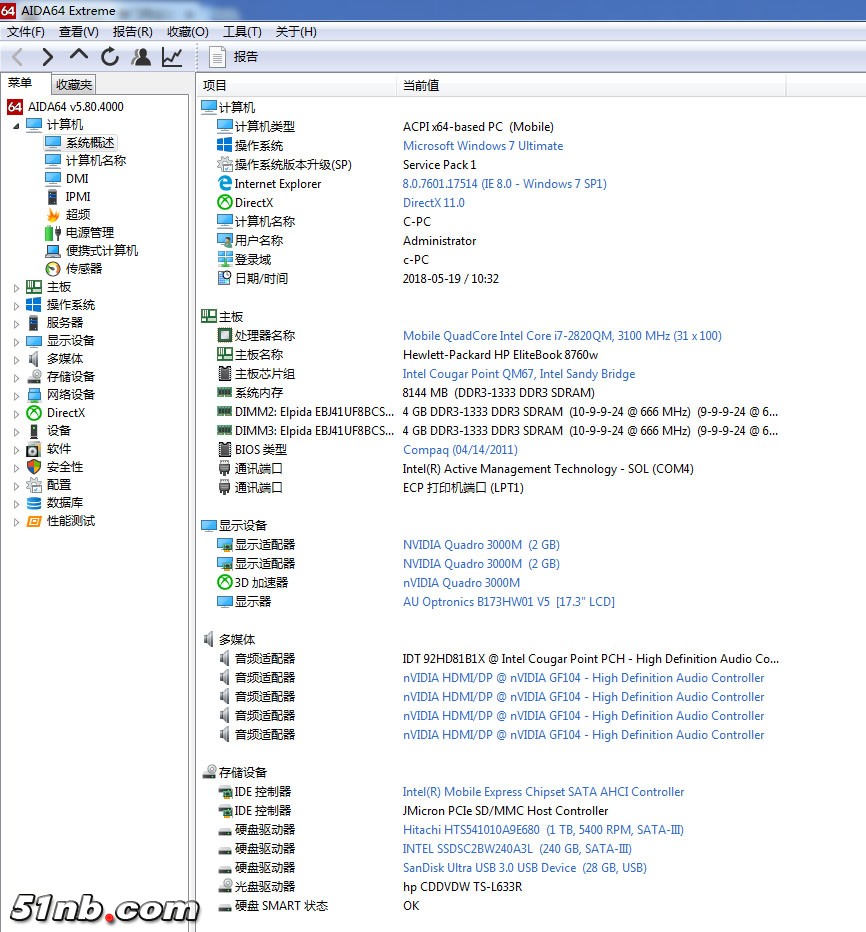Viewport: 866px width, 932px height.
Task: Click the graph chart toolbar icon
Action: pos(172,57)
